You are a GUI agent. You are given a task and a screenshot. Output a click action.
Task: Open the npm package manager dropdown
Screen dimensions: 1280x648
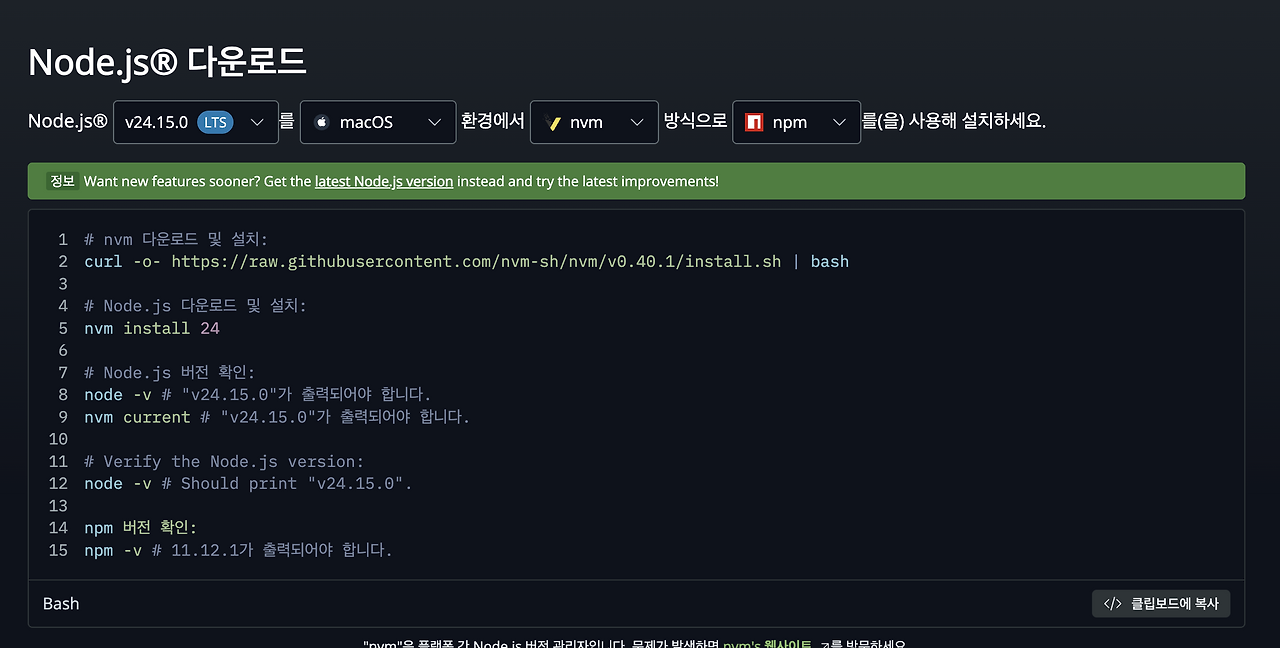click(796, 122)
